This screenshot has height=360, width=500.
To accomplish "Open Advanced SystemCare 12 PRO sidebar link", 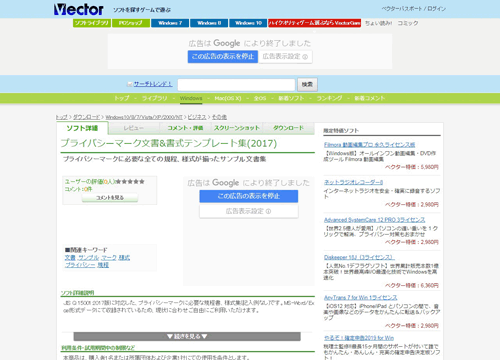I will point(374,220).
